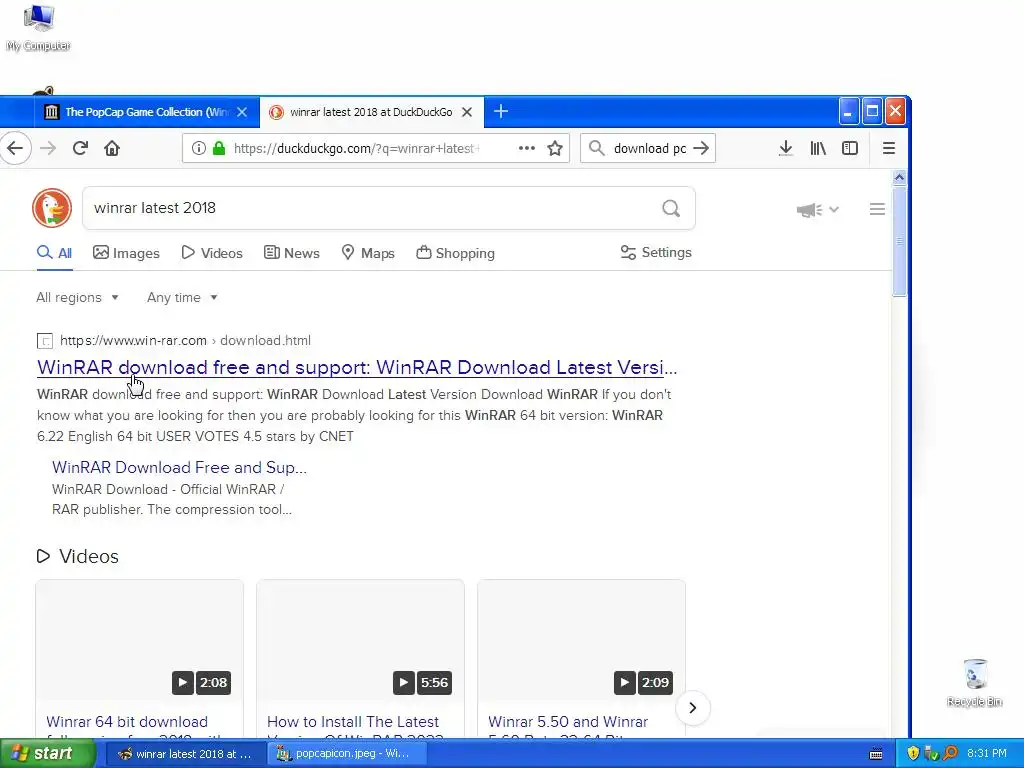This screenshot has width=1024, height=768.
Task: Click the scrollbar up arrow
Action: [x=899, y=178]
